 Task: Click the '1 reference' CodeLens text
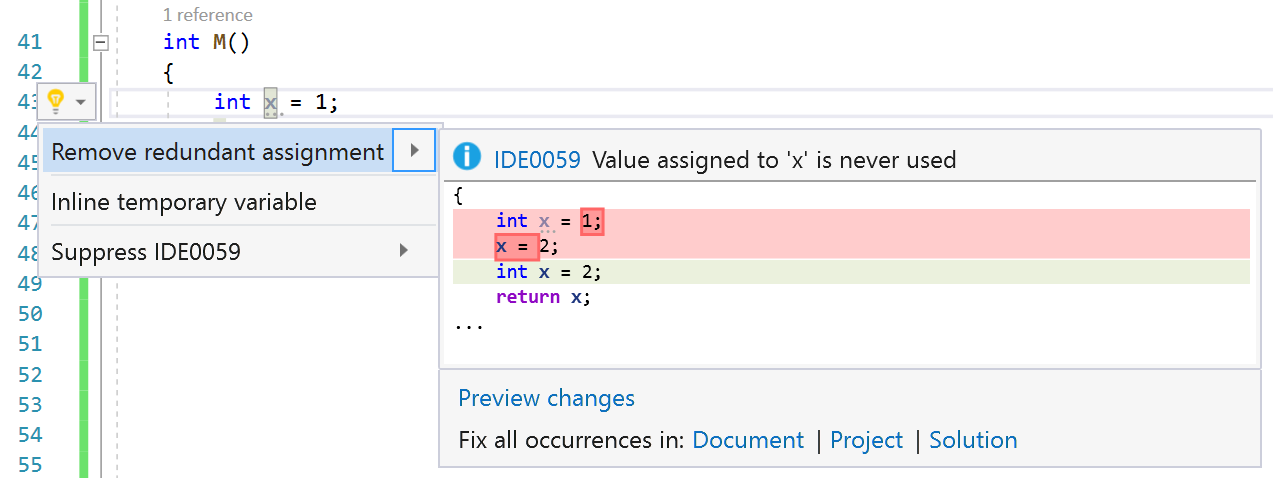pos(207,15)
